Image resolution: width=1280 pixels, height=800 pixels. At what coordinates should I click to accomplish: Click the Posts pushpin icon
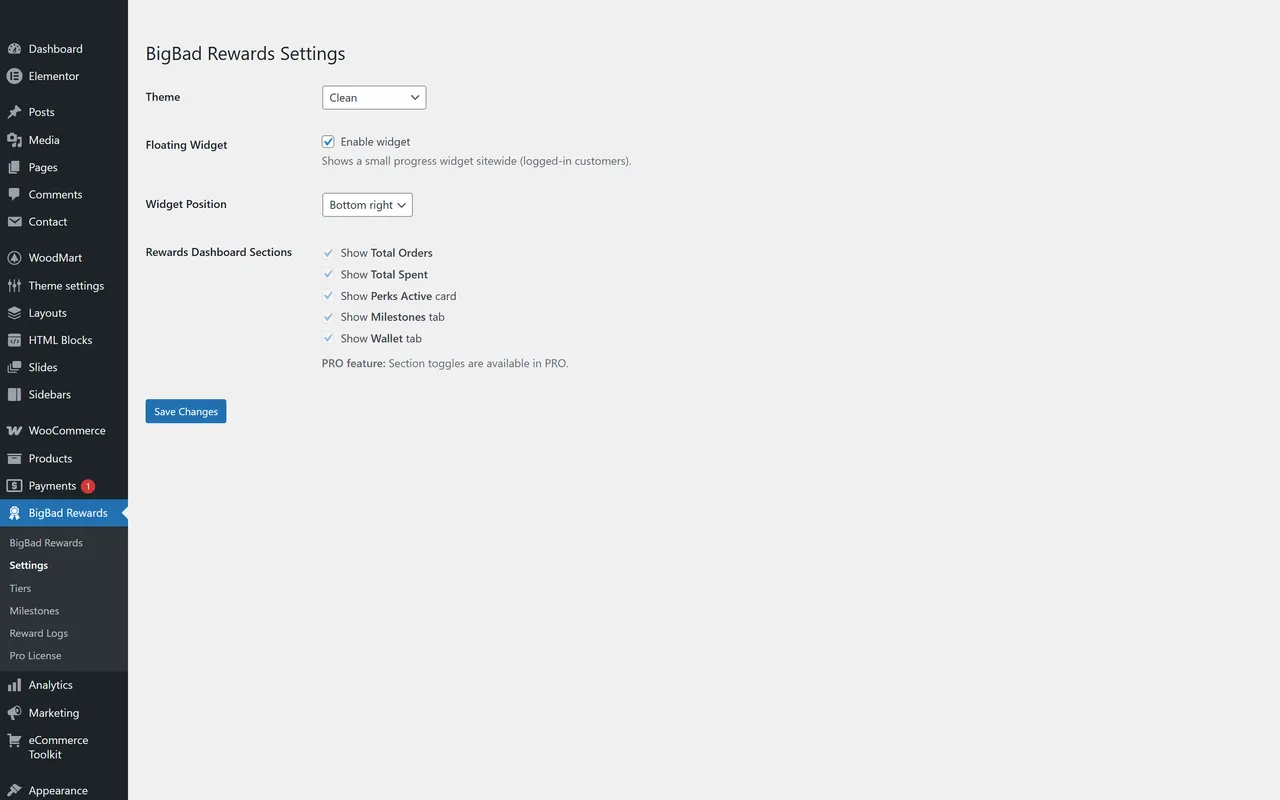14,112
